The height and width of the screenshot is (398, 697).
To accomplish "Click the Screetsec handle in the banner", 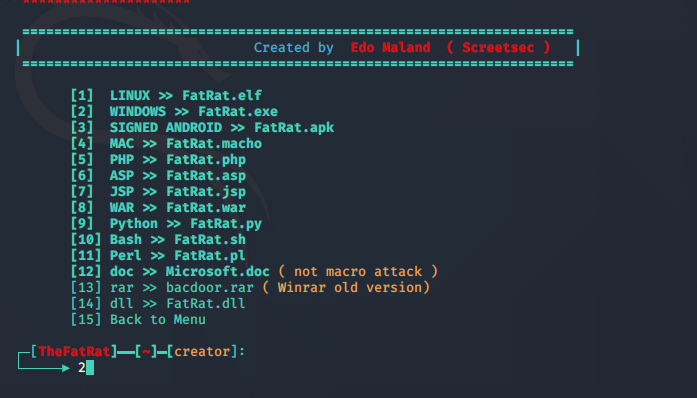I will click(498, 48).
